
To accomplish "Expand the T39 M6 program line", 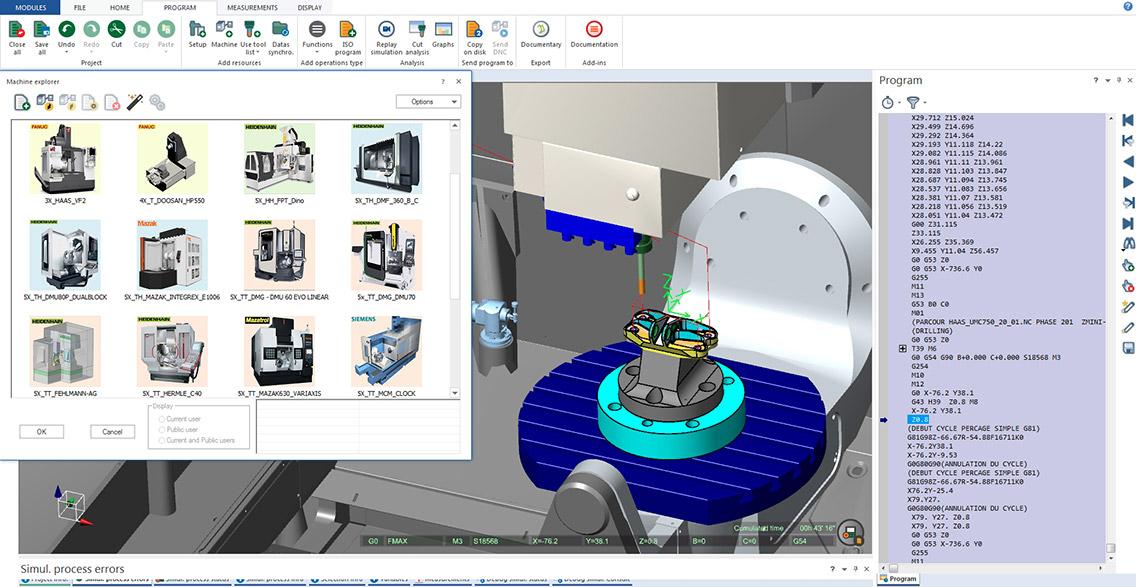I will tap(903, 348).
